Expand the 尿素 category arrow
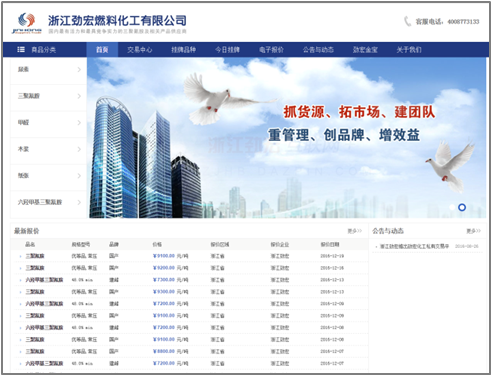The height and width of the screenshot is (376, 492). 79,69
